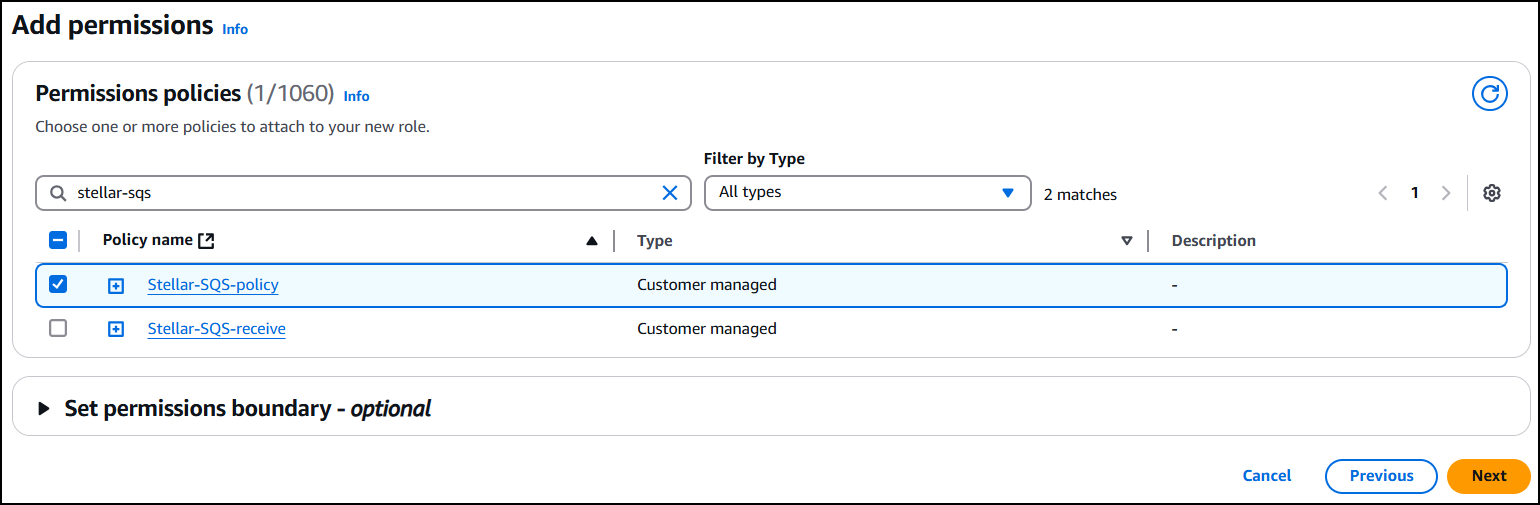The image size is (1540, 505).
Task: Open the Stellar-SQS-receive link
Action: (x=216, y=328)
